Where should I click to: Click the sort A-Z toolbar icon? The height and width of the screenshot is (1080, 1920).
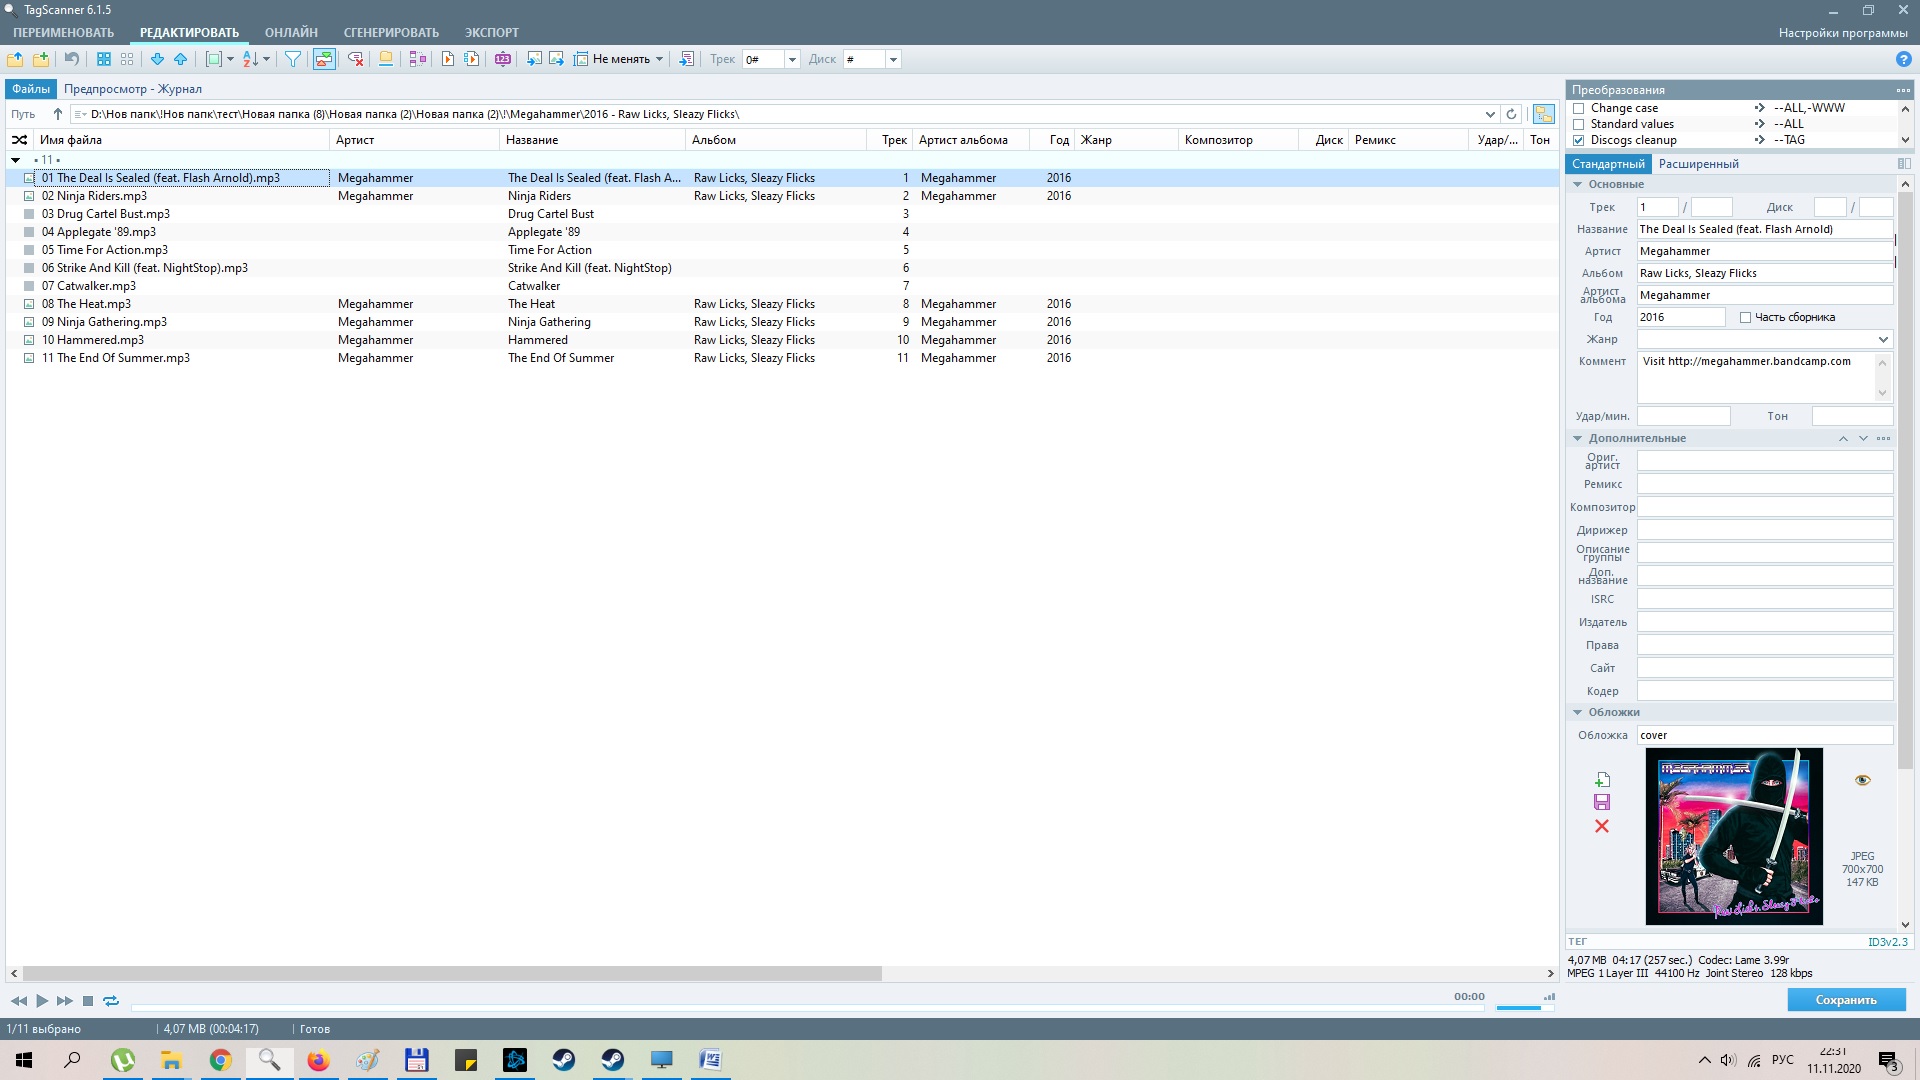(x=251, y=59)
